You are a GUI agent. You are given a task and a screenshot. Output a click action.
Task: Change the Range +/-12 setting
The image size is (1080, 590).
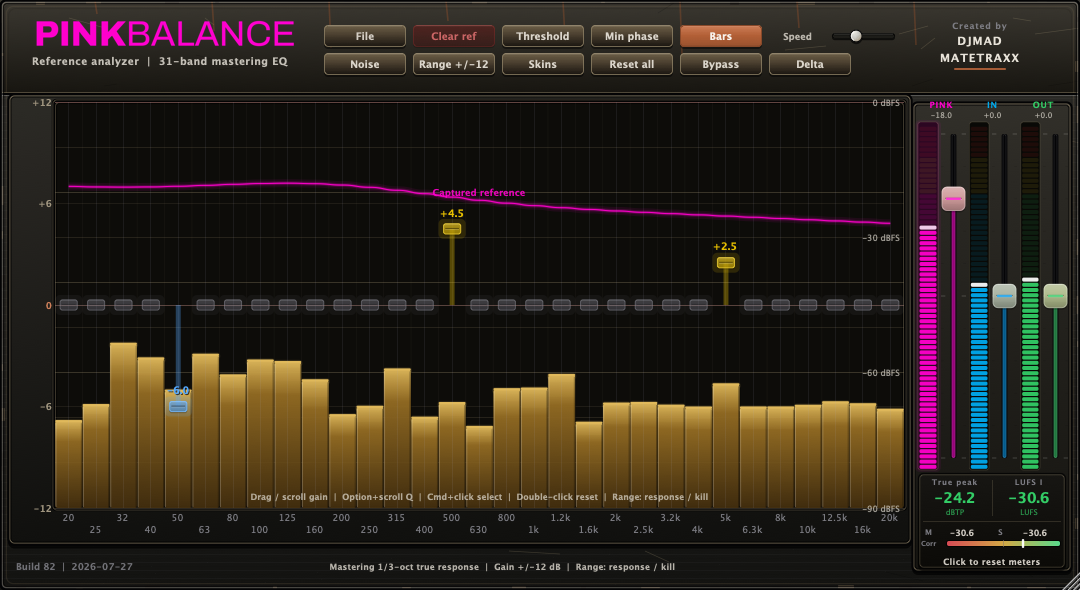(x=454, y=64)
